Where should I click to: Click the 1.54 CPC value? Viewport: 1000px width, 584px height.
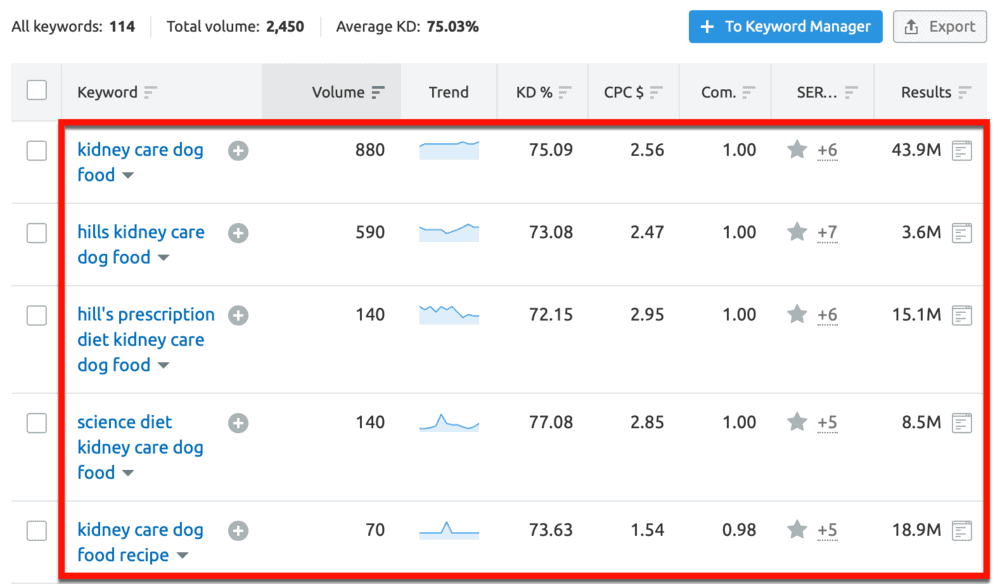pos(647,530)
